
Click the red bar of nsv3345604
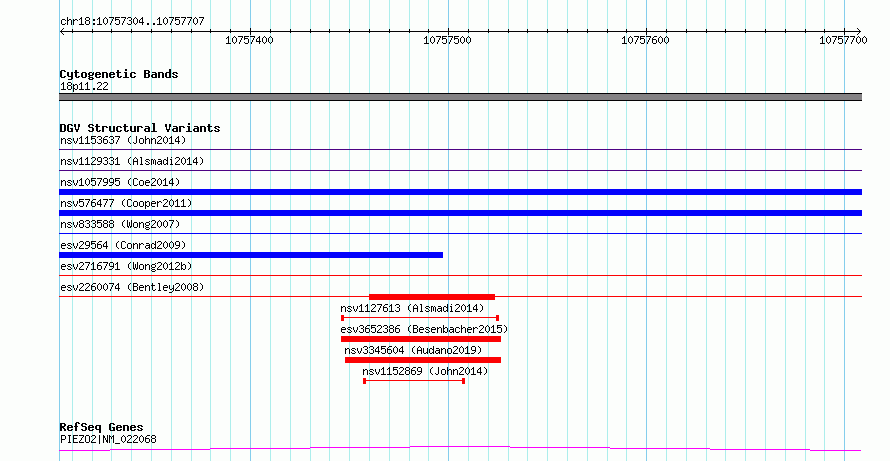click(423, 360)
